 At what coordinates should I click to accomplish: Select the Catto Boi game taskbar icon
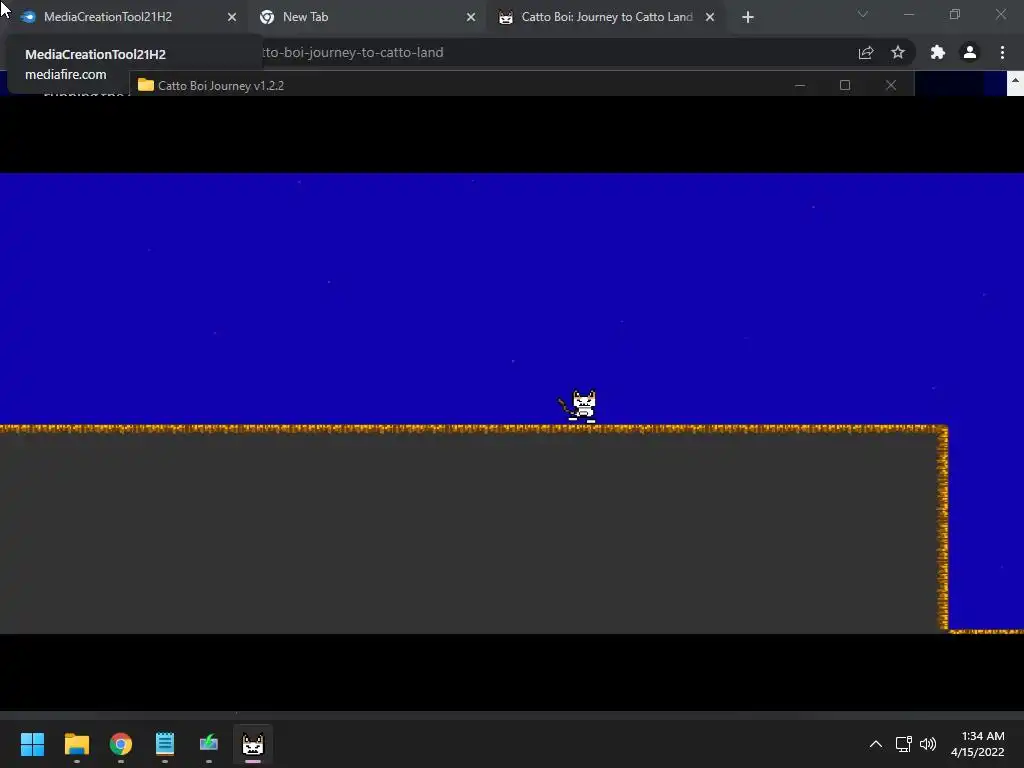[253, 744]
